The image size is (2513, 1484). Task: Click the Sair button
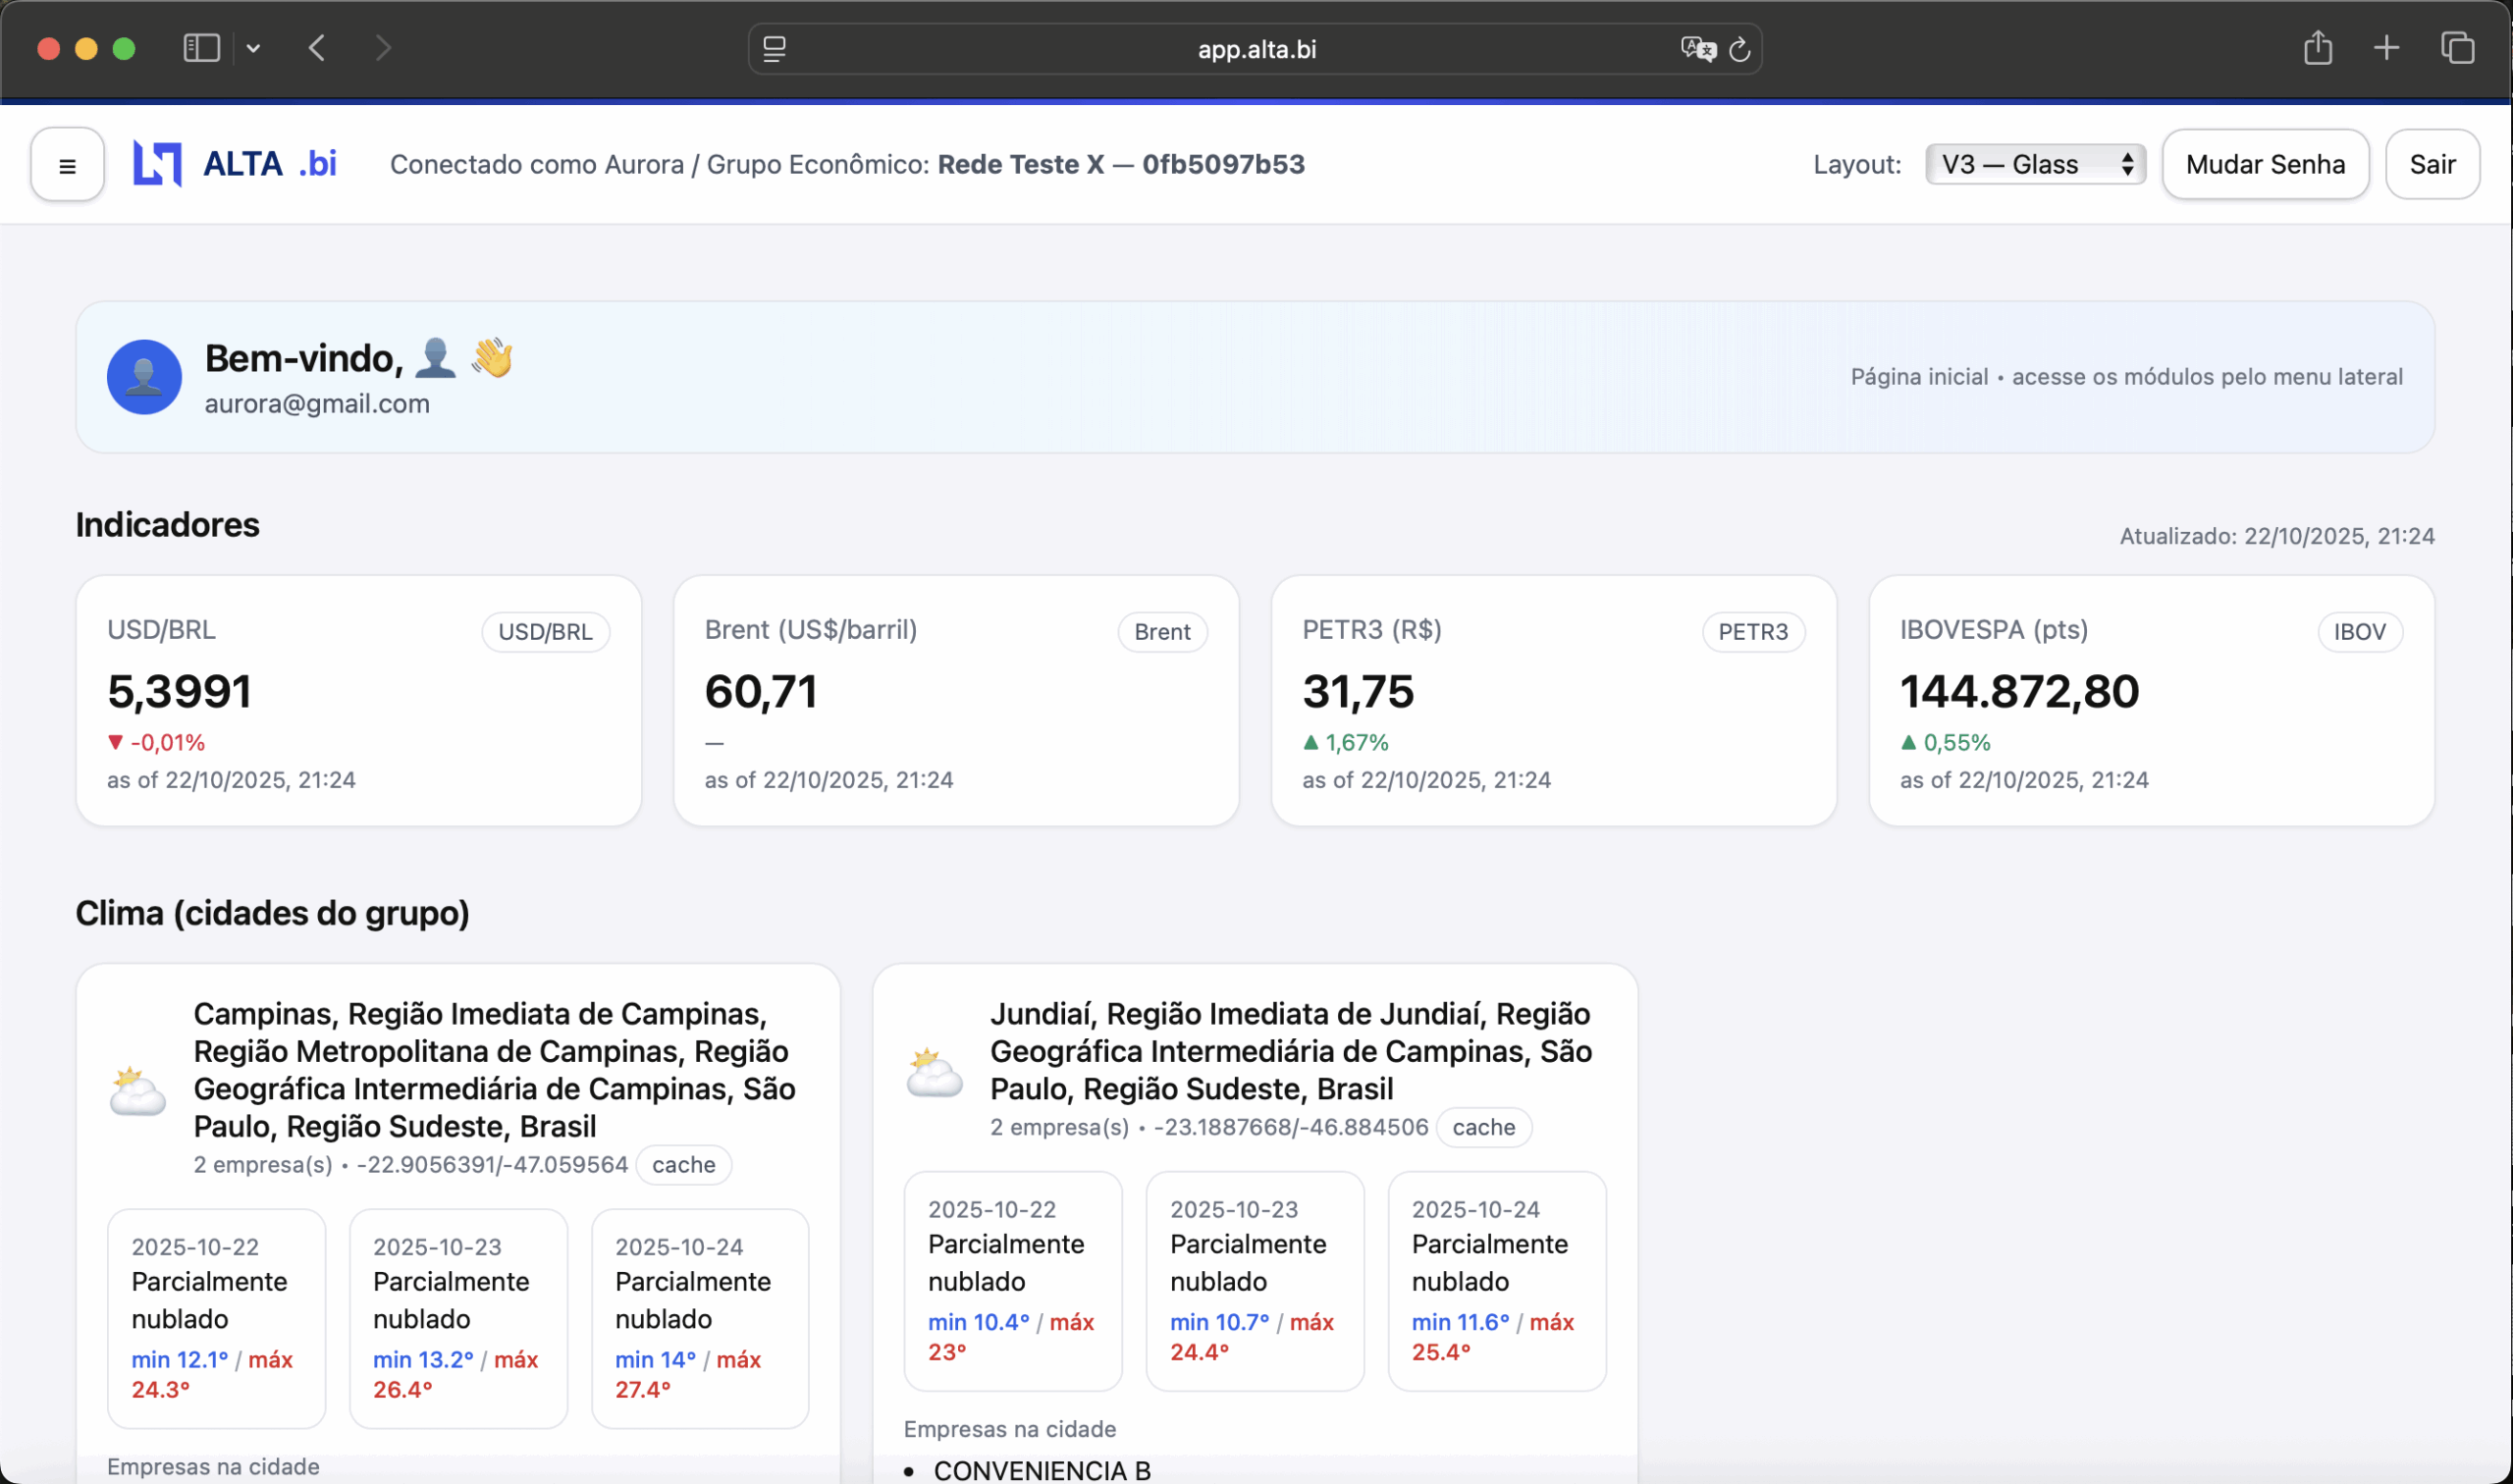2431,164
